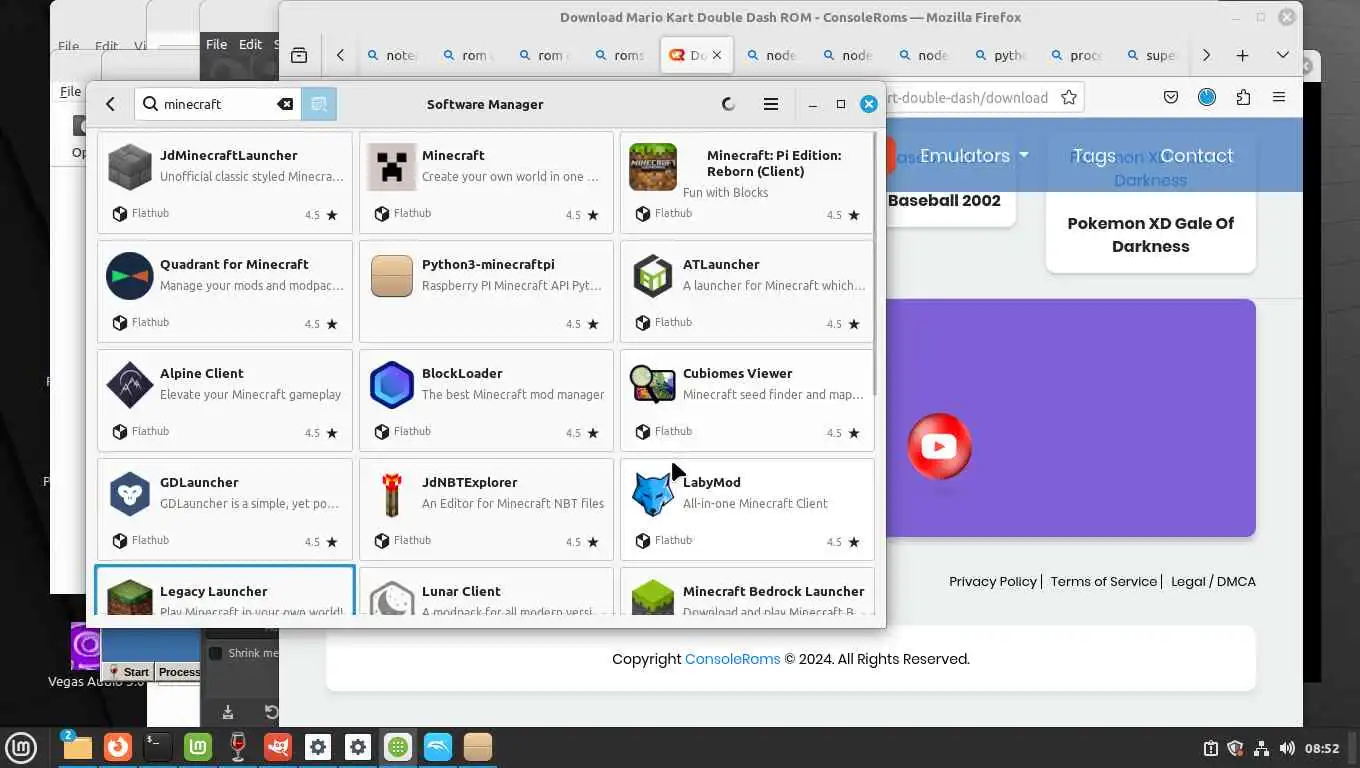Click the Software Manager vertical scrollbar
The height and width of the screenshot is (768, 1360).
click(x=875, y=262)
